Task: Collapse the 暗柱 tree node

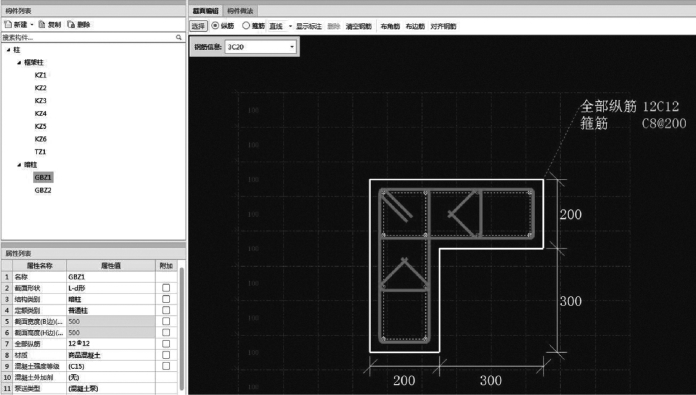Action: [19, 165]
